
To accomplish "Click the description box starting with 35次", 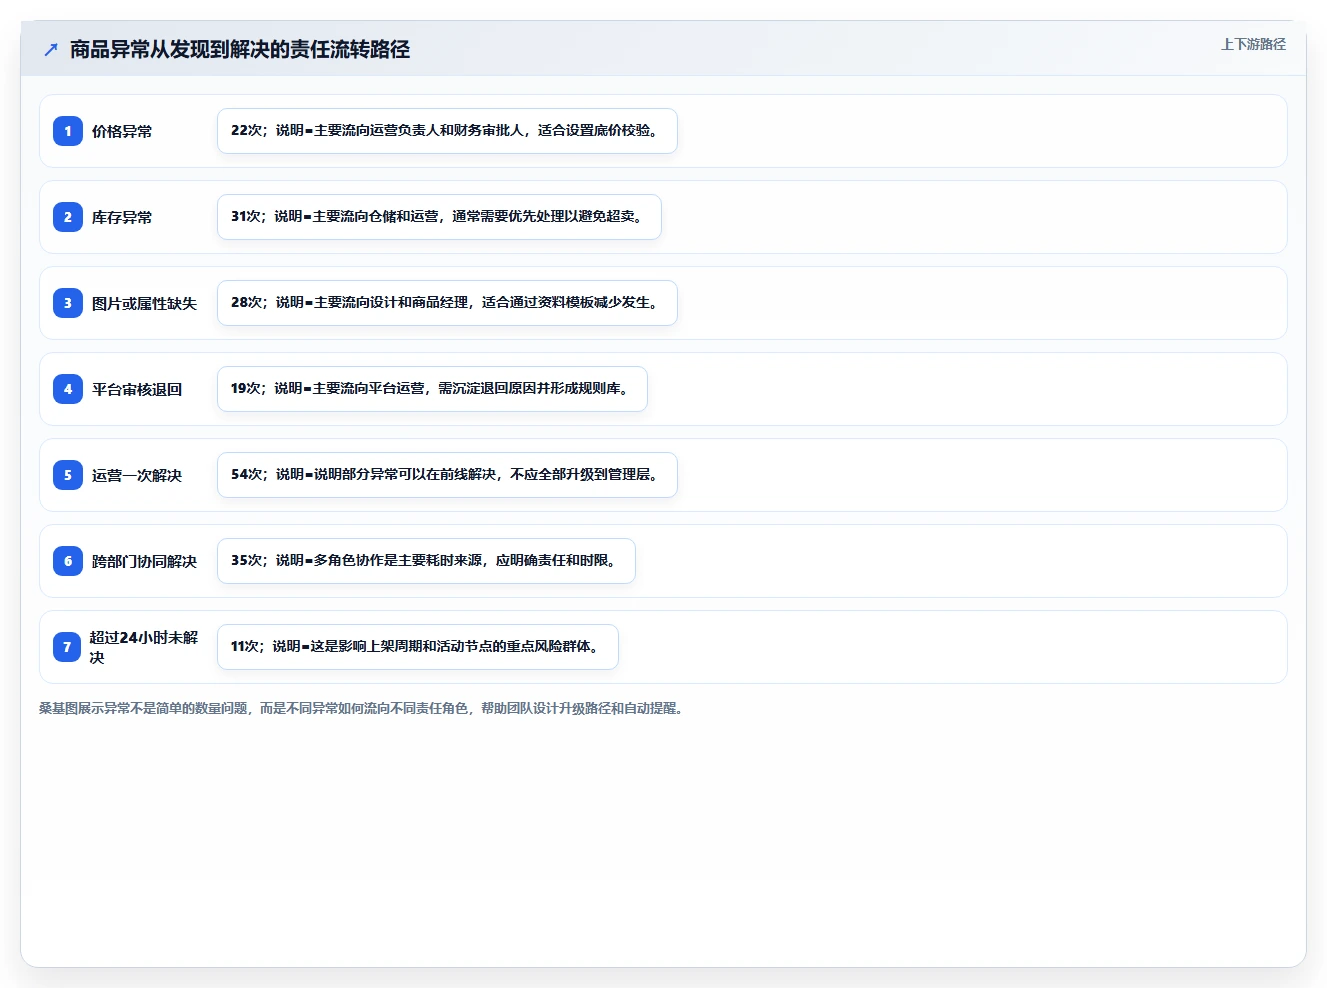I will tap(426, 561).
